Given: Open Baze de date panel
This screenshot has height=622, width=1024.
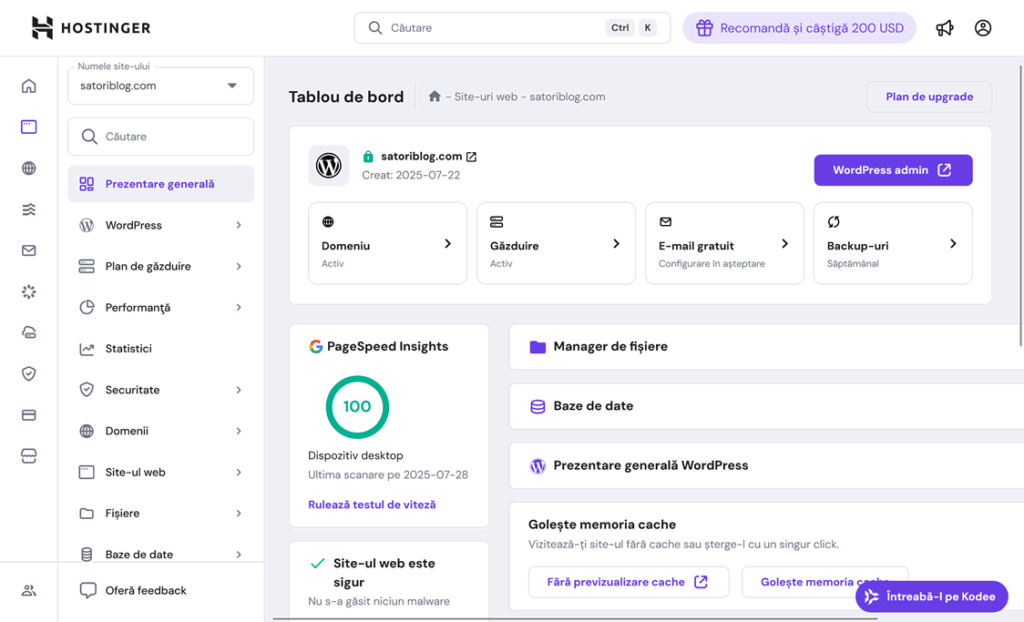Looking at the screenshot, I should (767, 406).
